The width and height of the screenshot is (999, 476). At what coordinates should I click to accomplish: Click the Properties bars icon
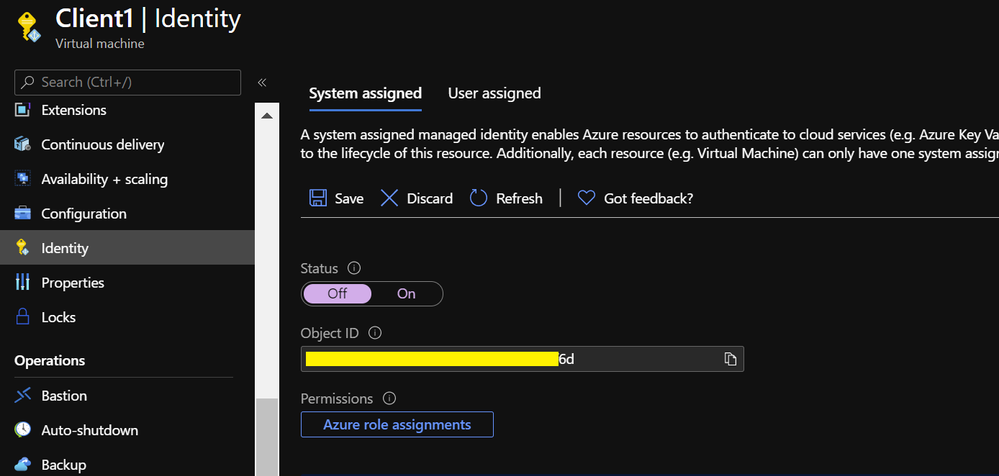[x=22, y=282]
